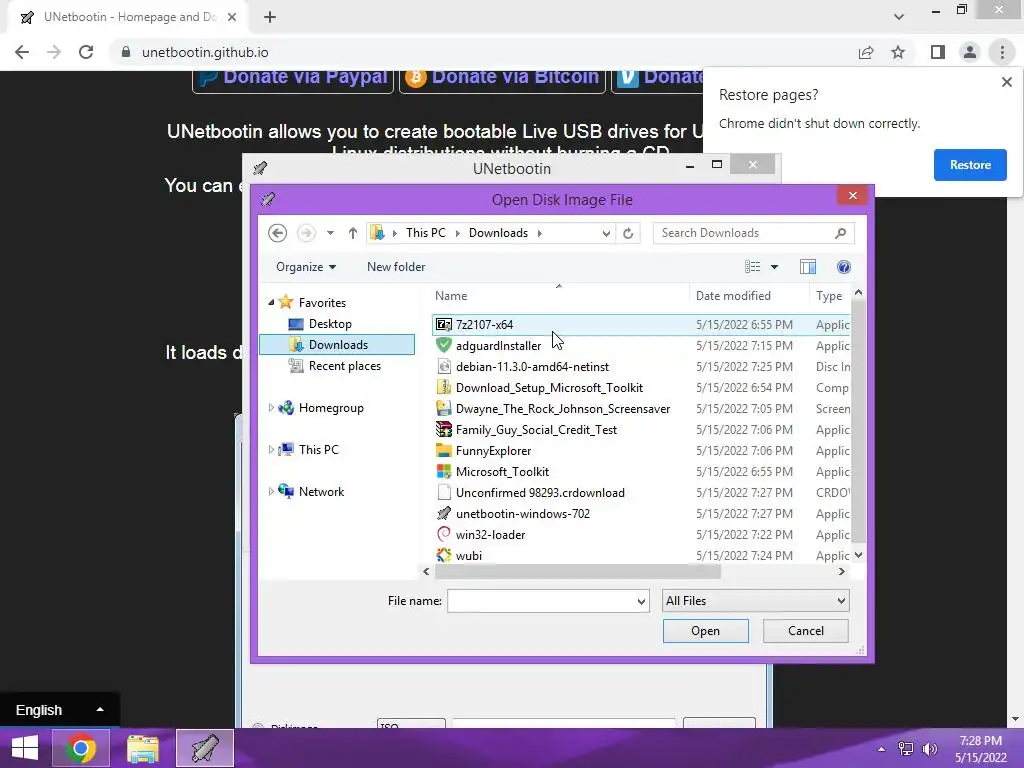Open the Organize dropdown menu
Viewport: 1024px width, 768px height.
point(306,266)
